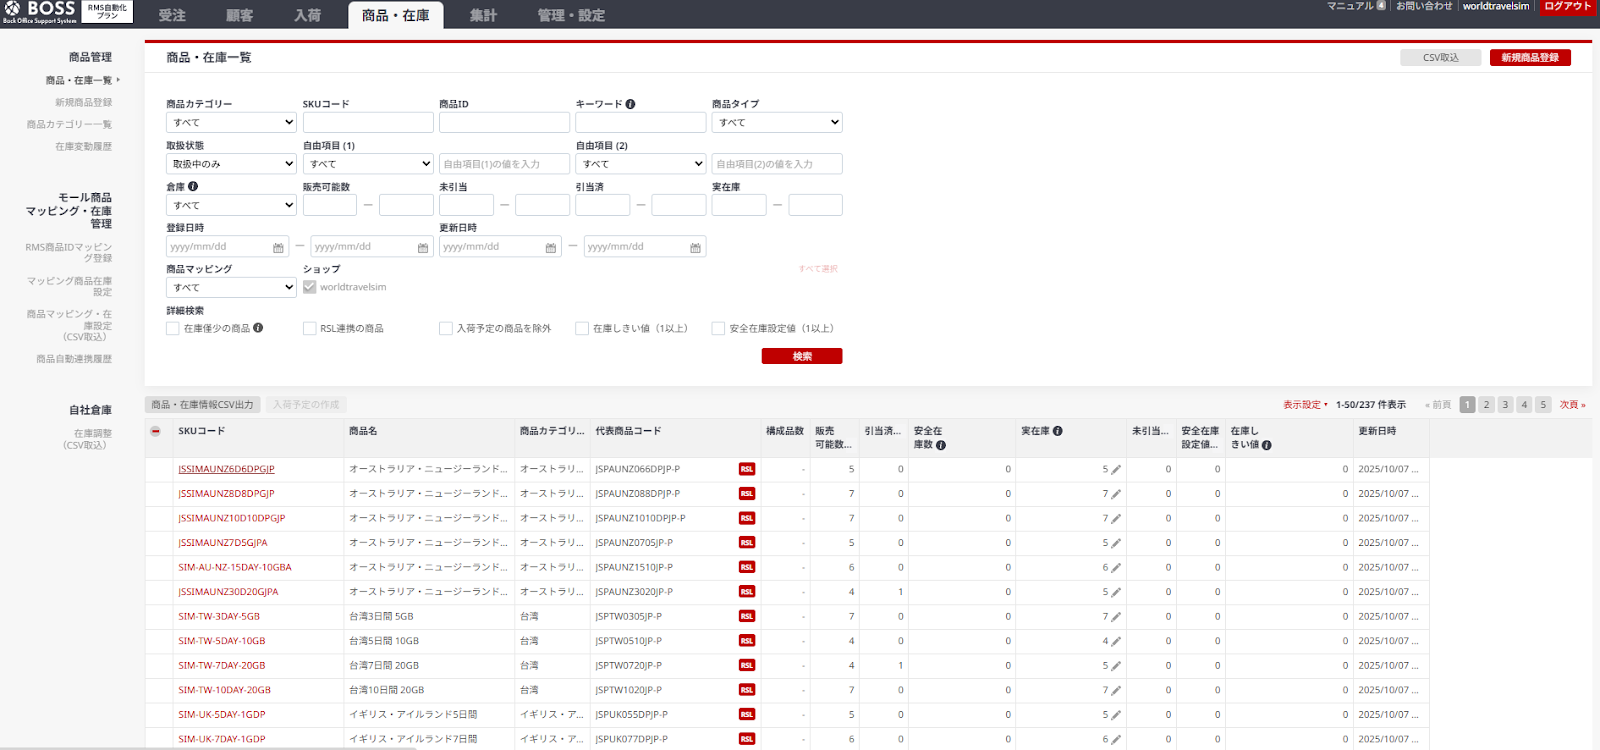
Task: Click the 新規商品登録 button
Action: pos(1529,58)
